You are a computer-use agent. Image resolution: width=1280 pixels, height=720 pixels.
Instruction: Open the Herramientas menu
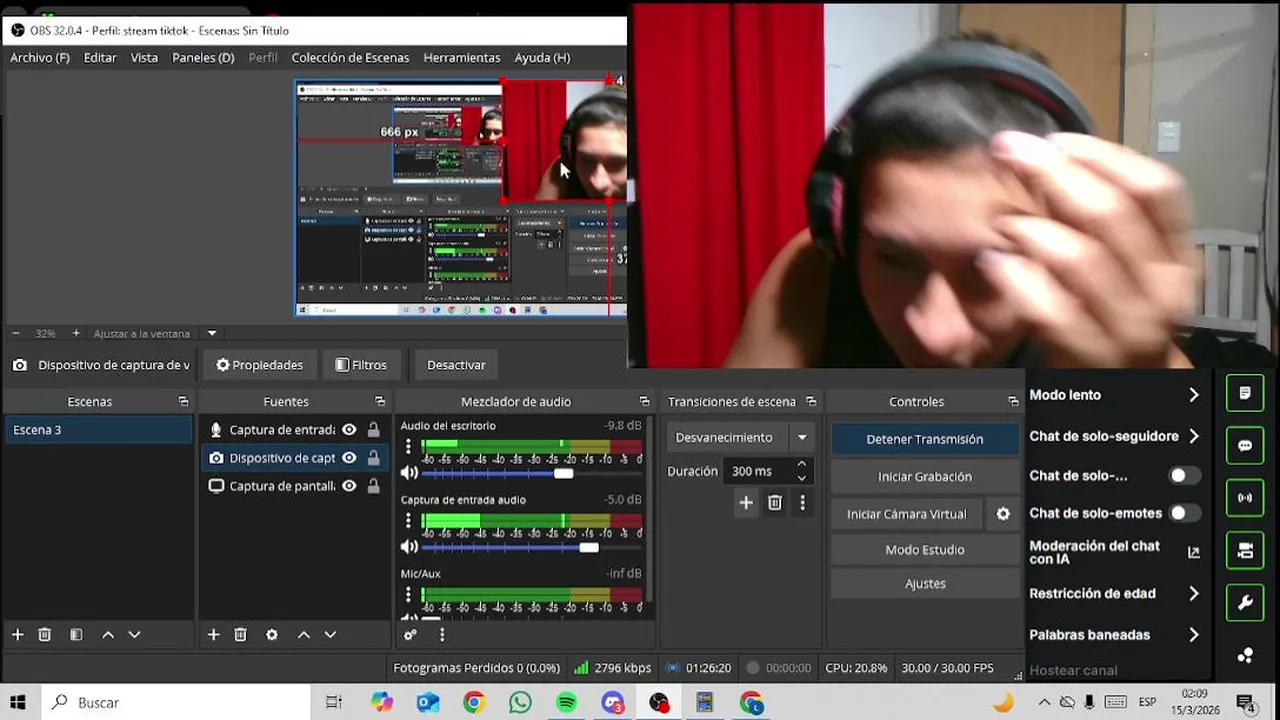click(462, 58)
